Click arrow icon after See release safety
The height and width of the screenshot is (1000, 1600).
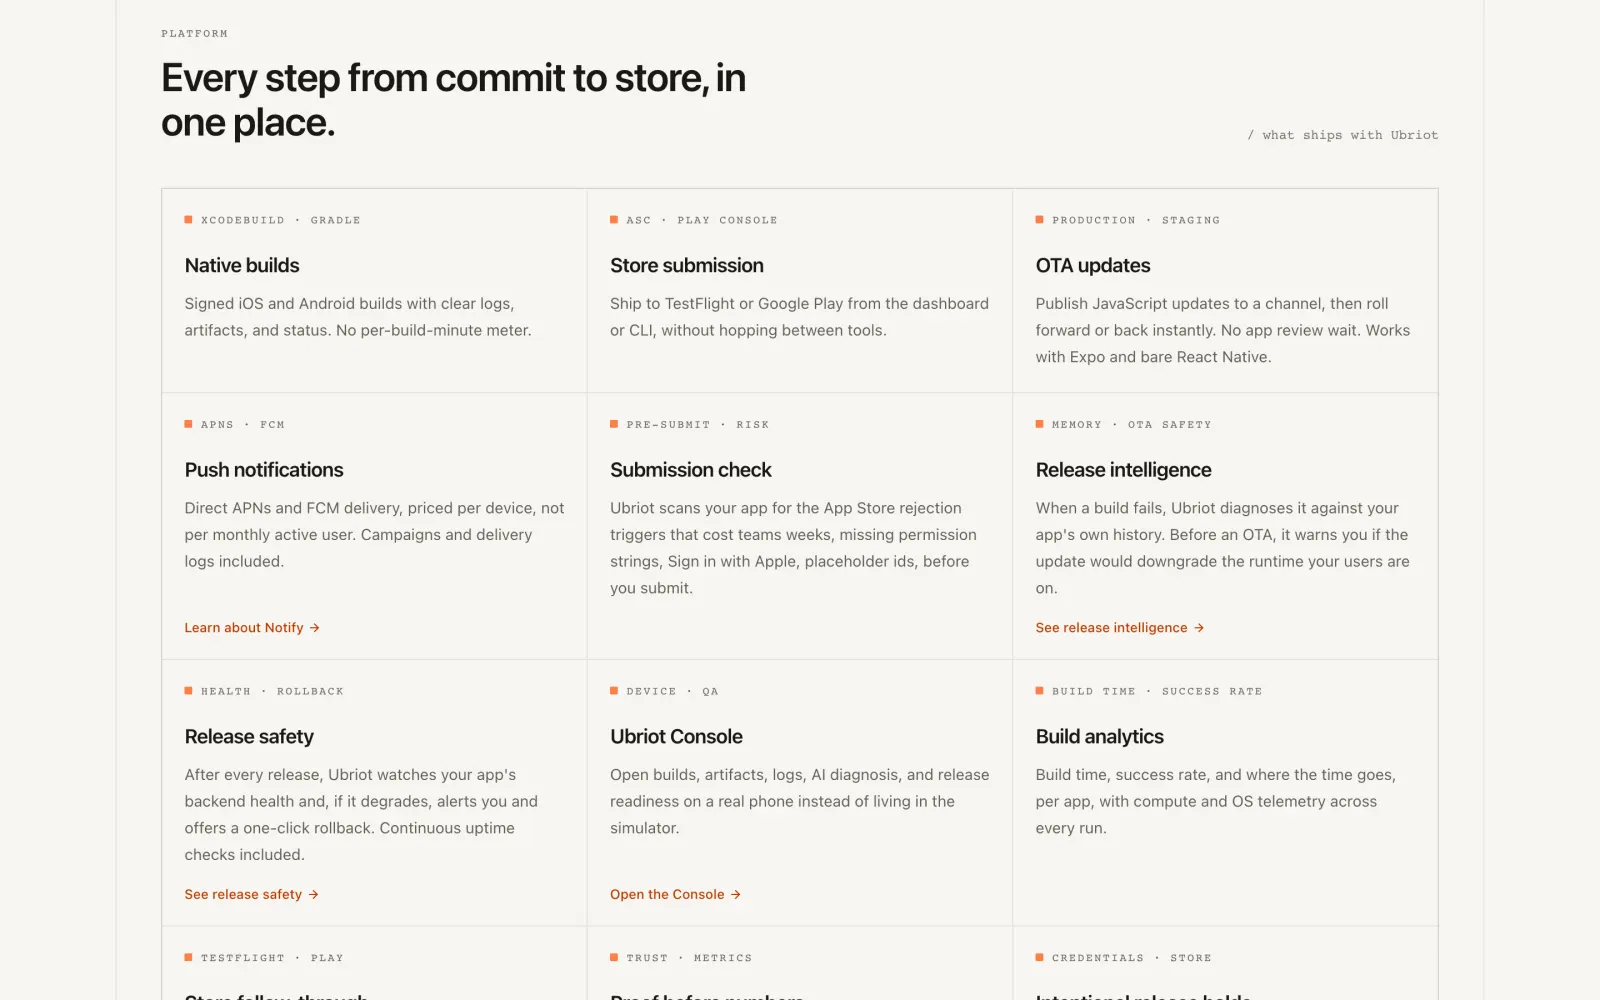coord(314,895)
